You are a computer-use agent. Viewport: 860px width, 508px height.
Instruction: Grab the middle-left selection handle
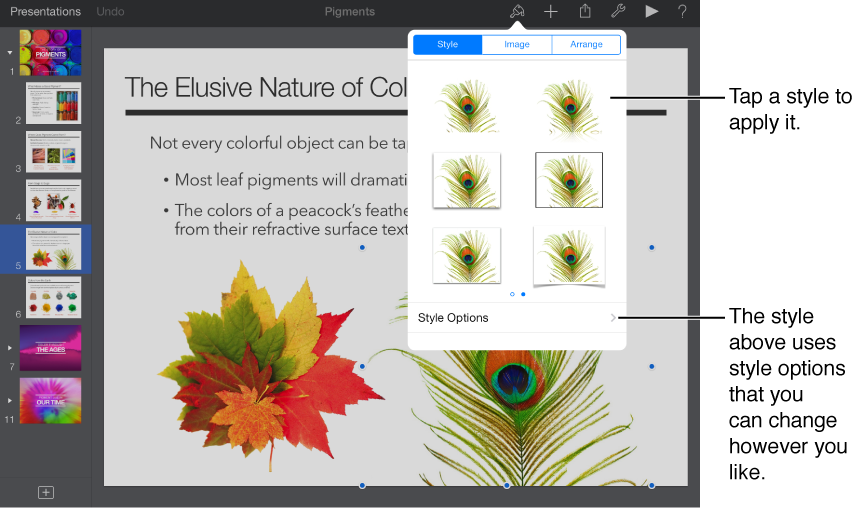pyautogui.click(x=362, y=366)
